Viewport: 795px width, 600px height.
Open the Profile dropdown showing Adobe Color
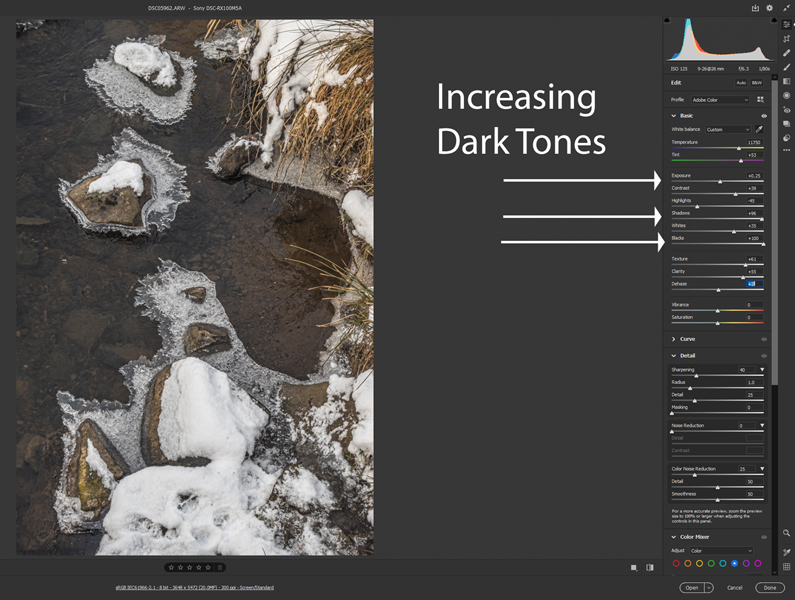point(720,100)
